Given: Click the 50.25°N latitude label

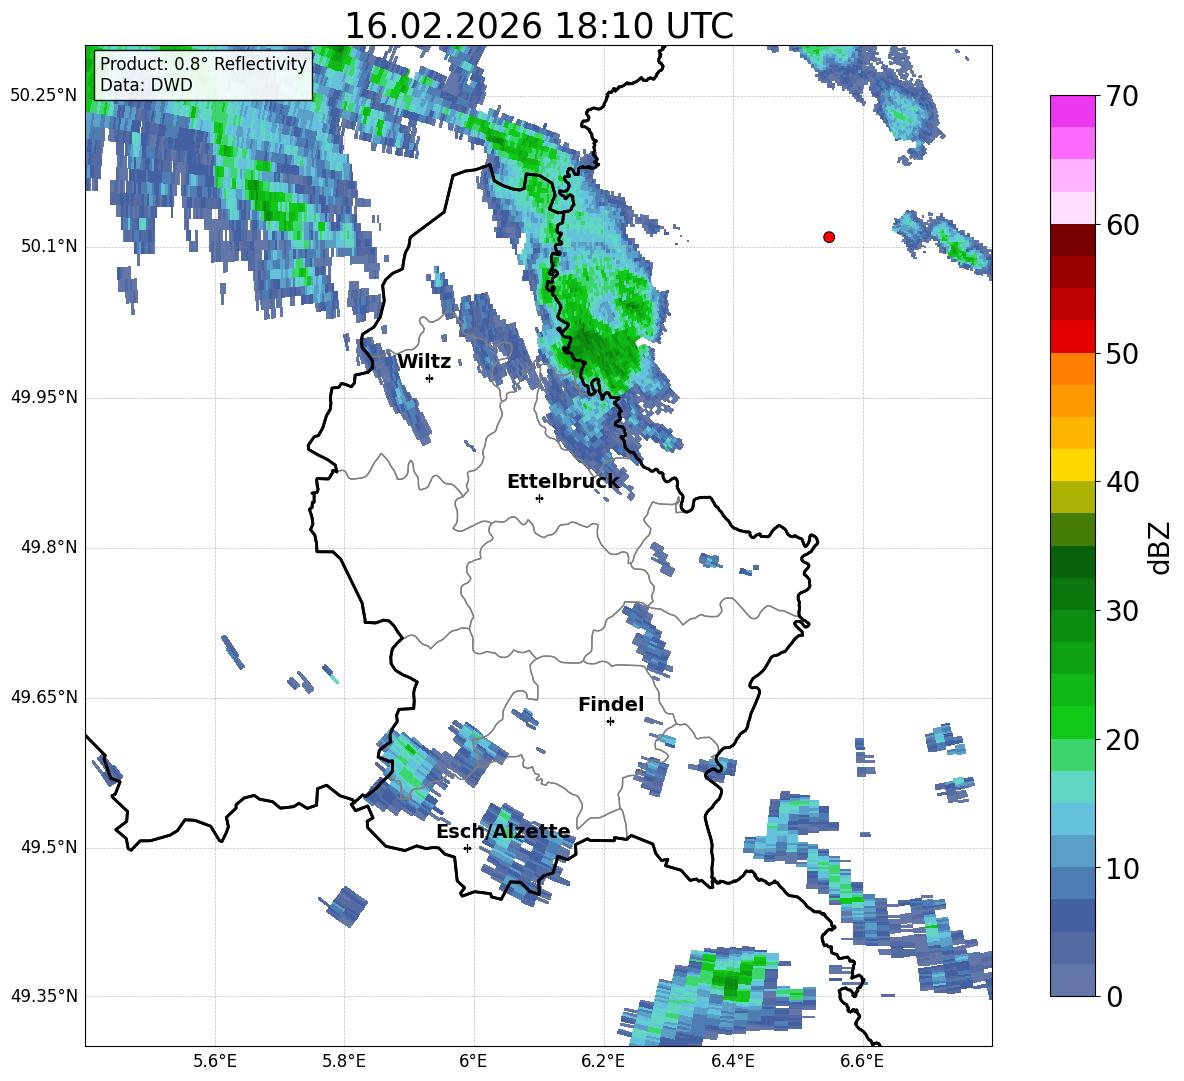Looking at the screenshot, I should pos(44,96).
